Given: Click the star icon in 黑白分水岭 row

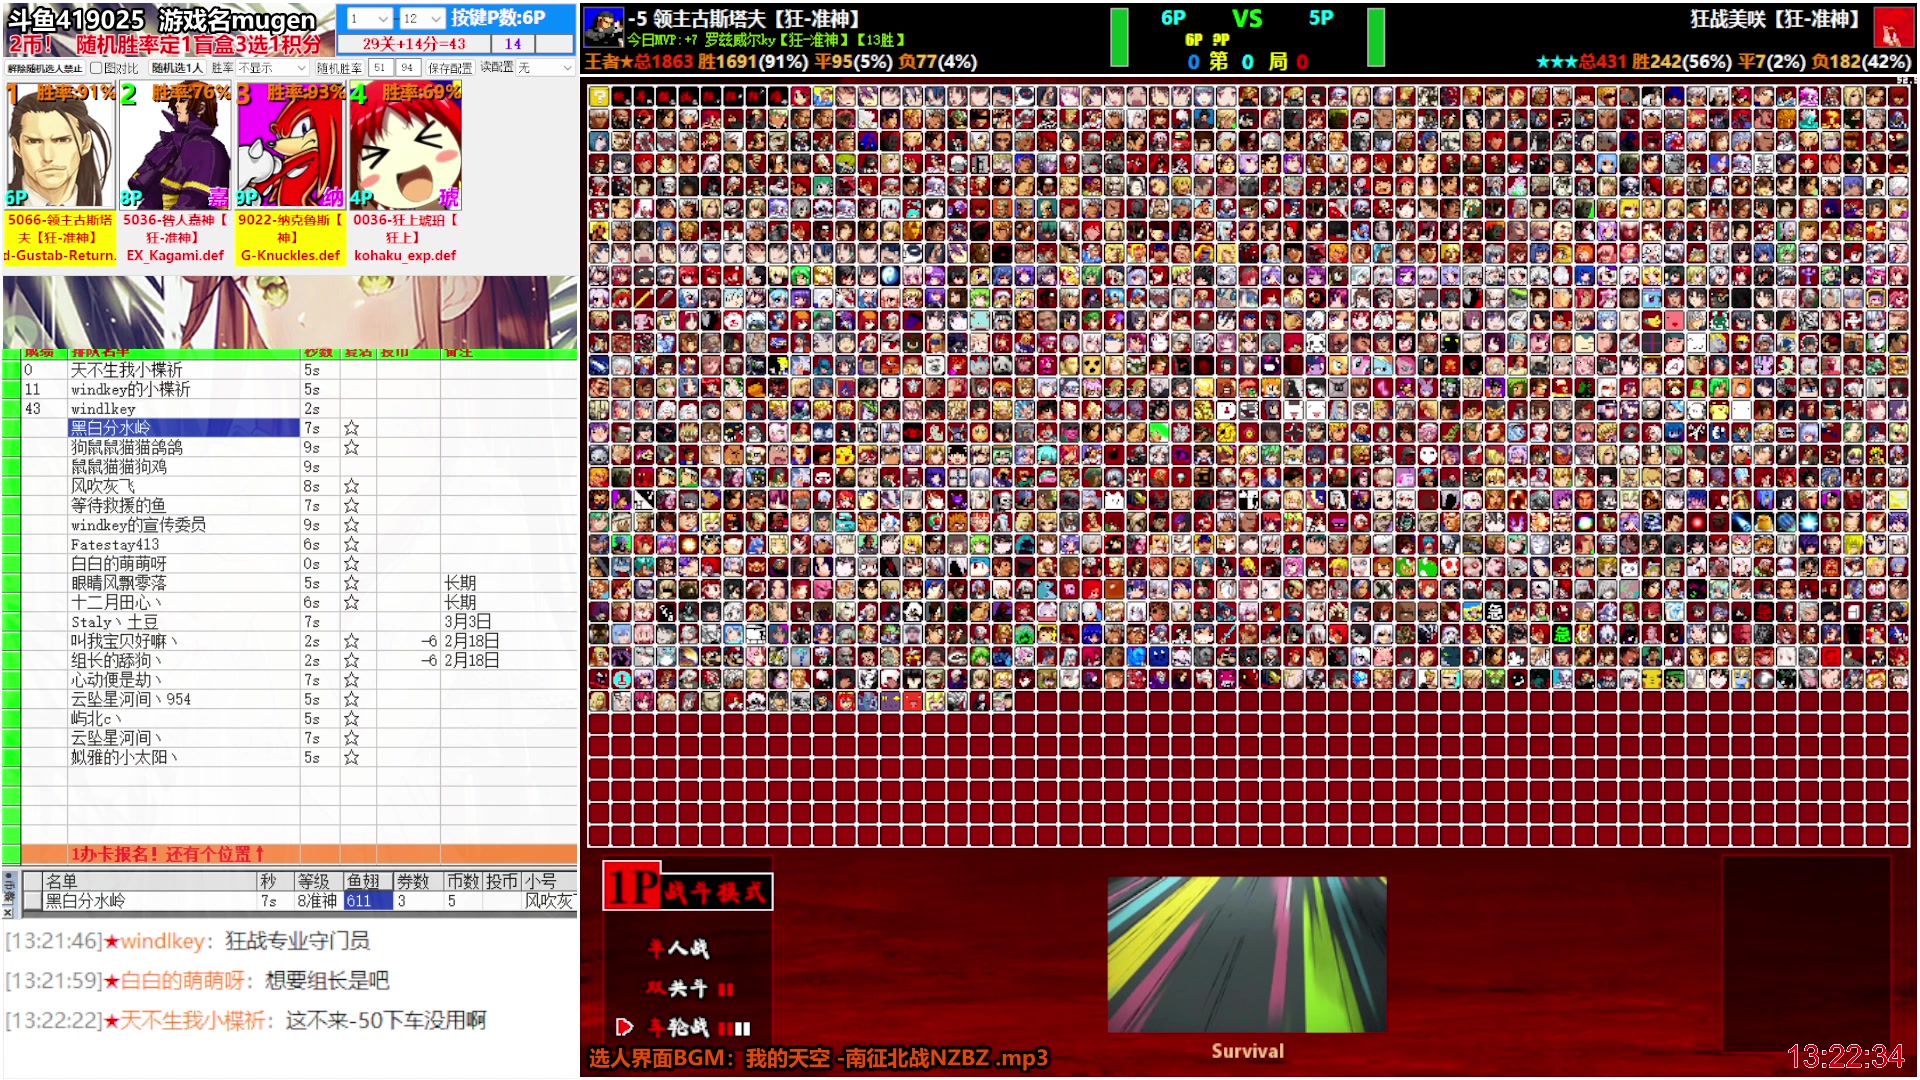Looking at the screenshot, I should click(x=351, y=428).
